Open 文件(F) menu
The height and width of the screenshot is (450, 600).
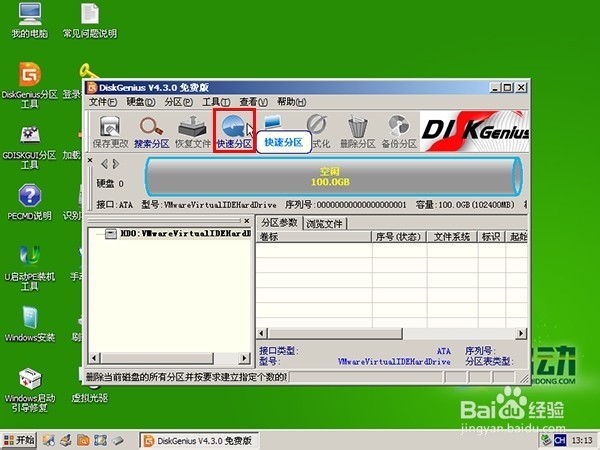[x=103, y=102]
